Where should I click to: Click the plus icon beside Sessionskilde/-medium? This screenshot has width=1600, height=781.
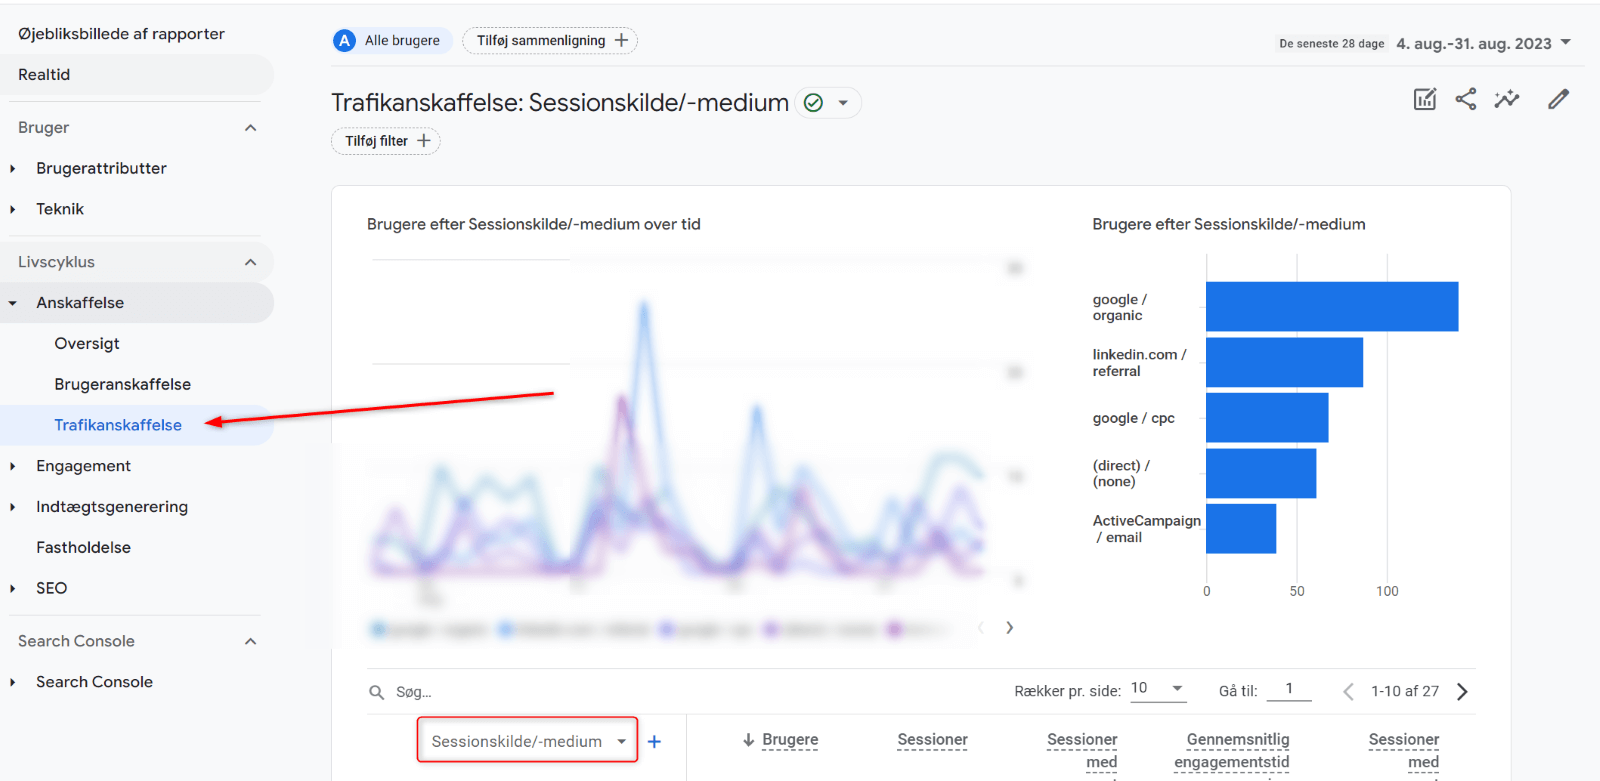pyautogui.click(x=654, y=742)
